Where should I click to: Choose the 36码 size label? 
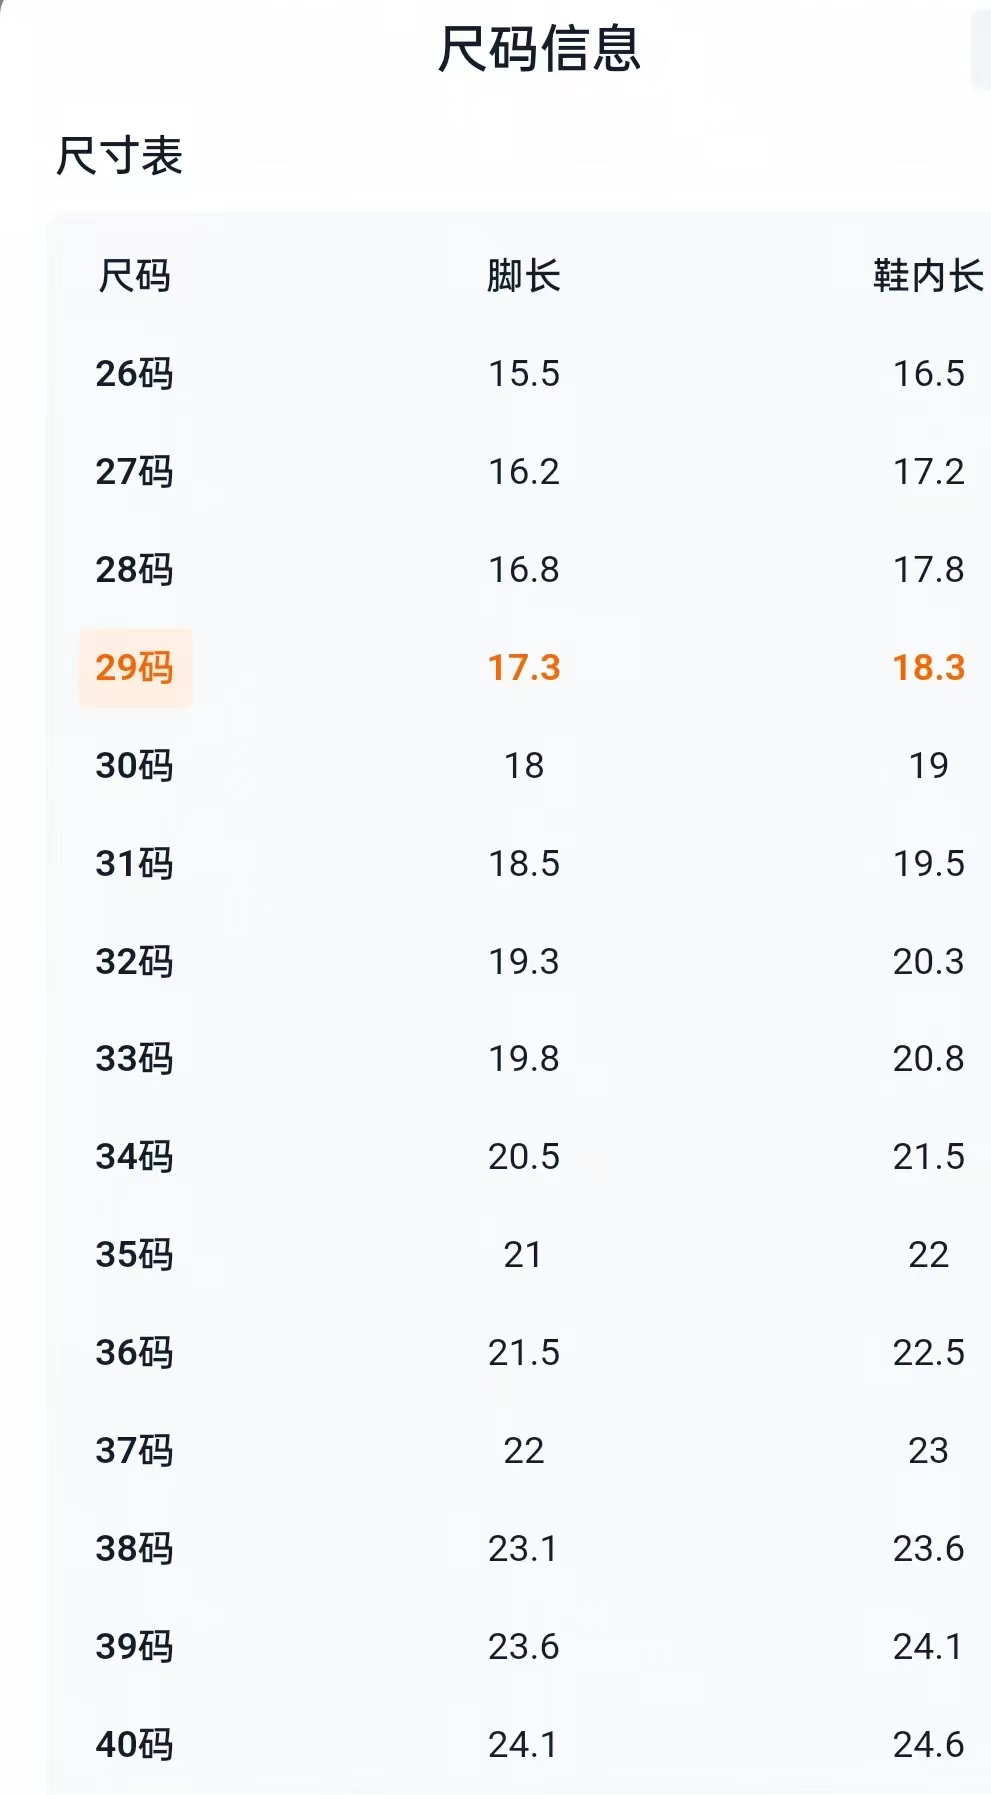click(135, 1353)
